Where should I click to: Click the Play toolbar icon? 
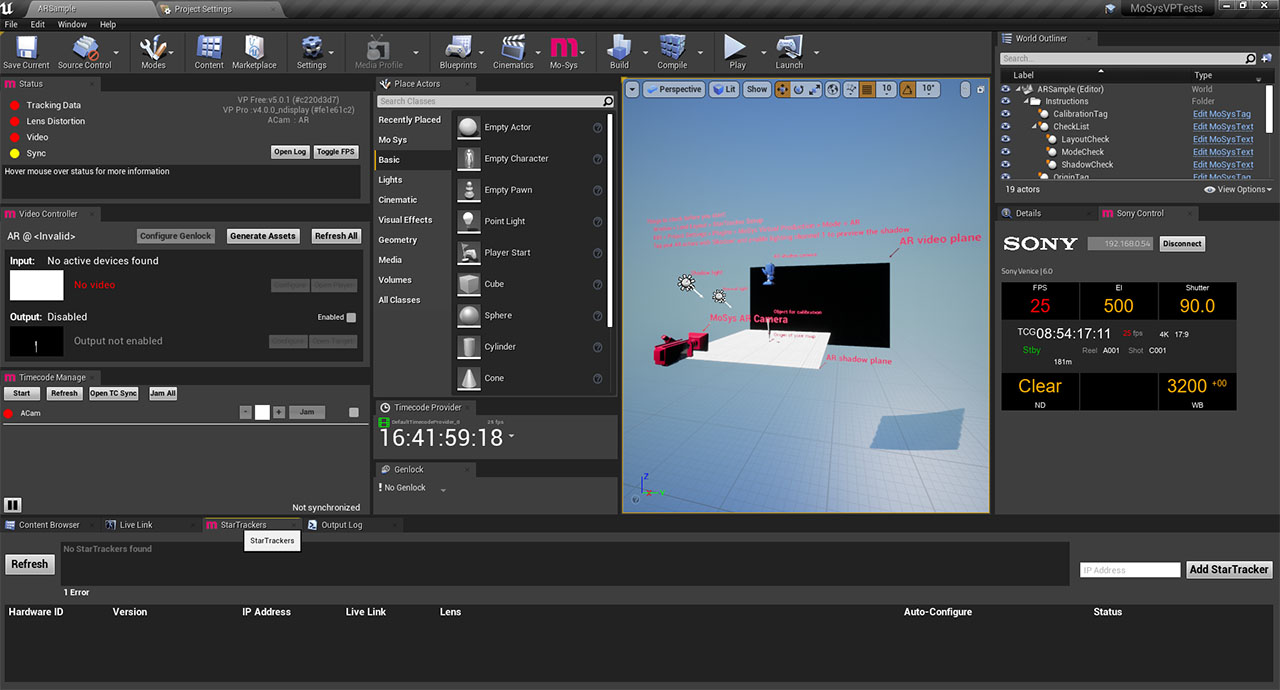[737, 52]
